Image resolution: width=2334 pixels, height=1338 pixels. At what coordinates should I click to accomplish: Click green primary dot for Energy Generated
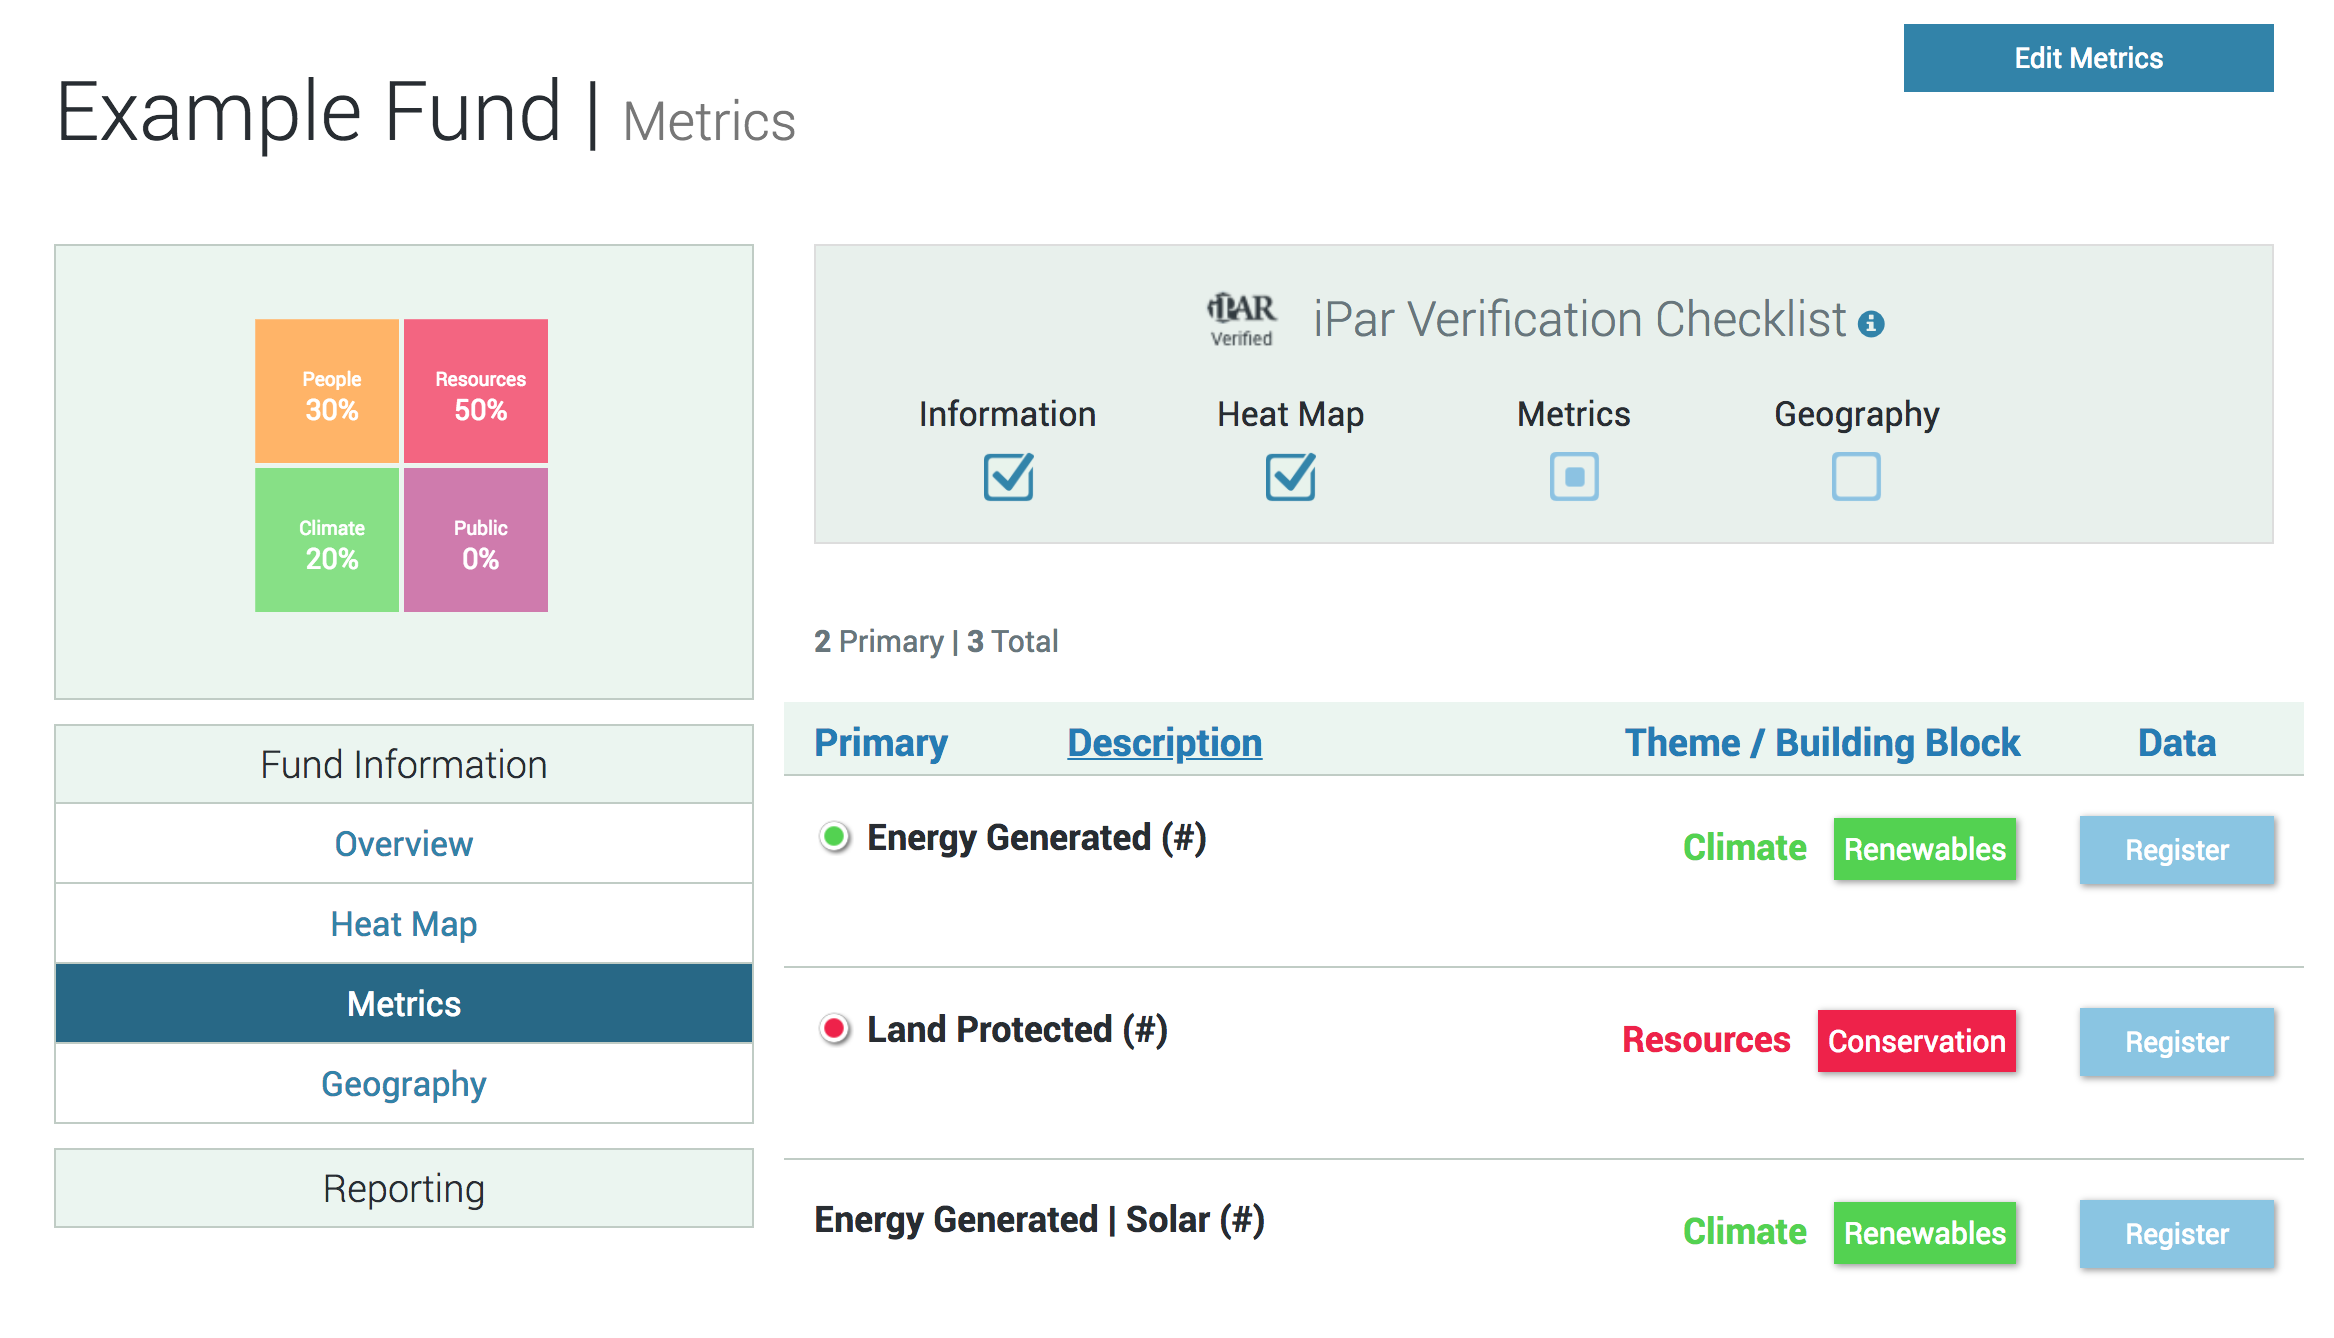point(834,837)
